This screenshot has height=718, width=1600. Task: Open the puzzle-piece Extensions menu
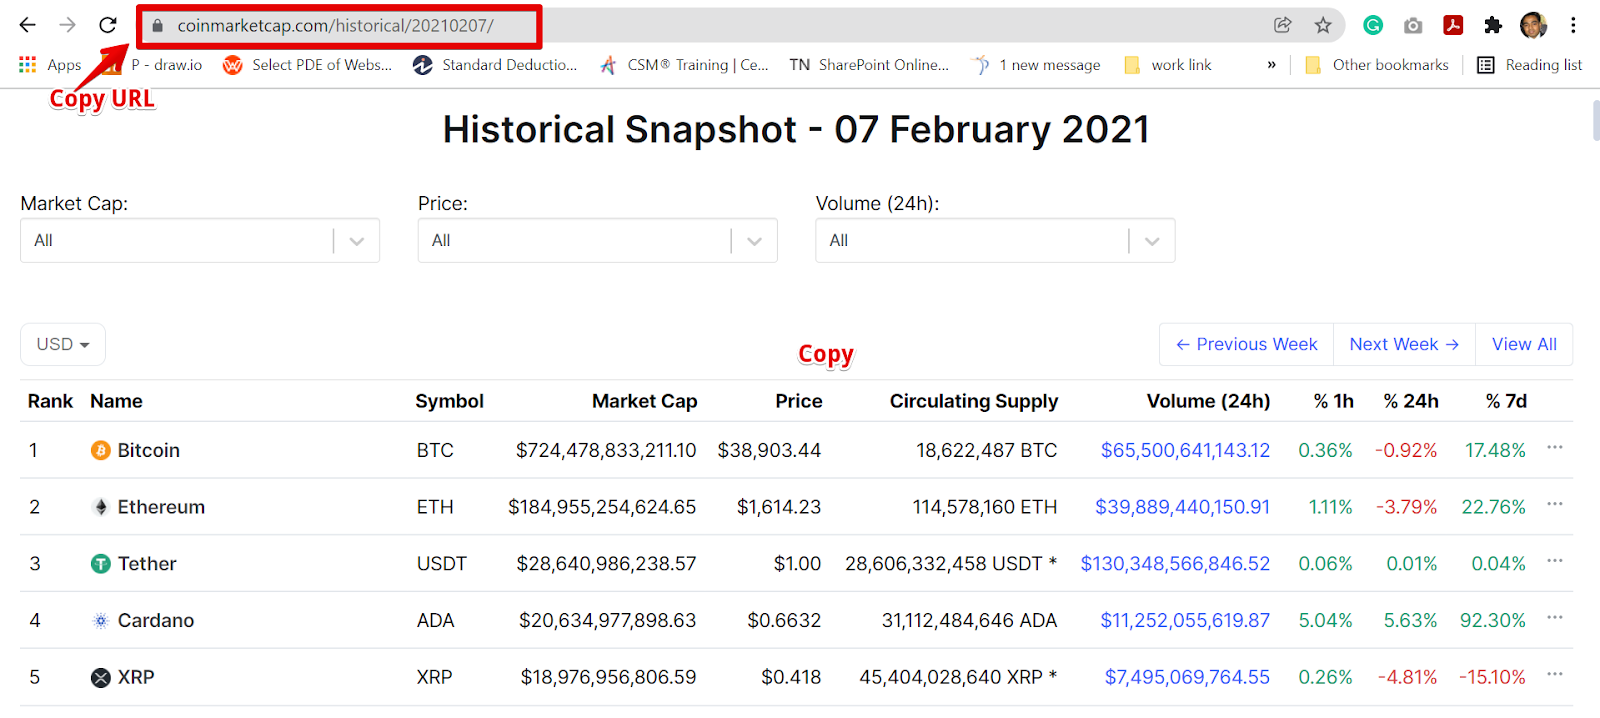tap(1493, 25)
